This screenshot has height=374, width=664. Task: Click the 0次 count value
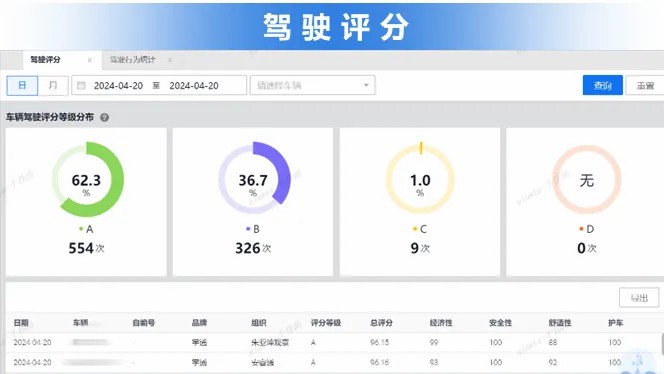point(587,248)
